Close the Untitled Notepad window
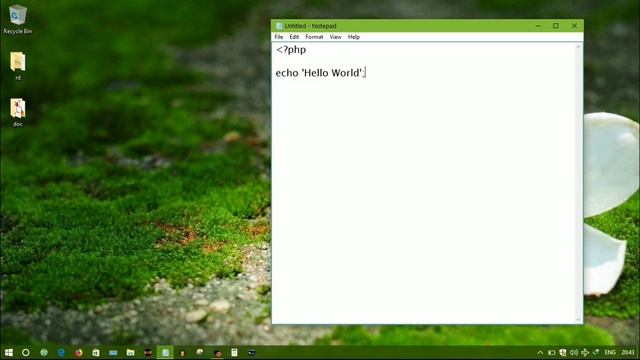This screenshot has height=360, width=640. pyautogui.click(x=574, y=26)
